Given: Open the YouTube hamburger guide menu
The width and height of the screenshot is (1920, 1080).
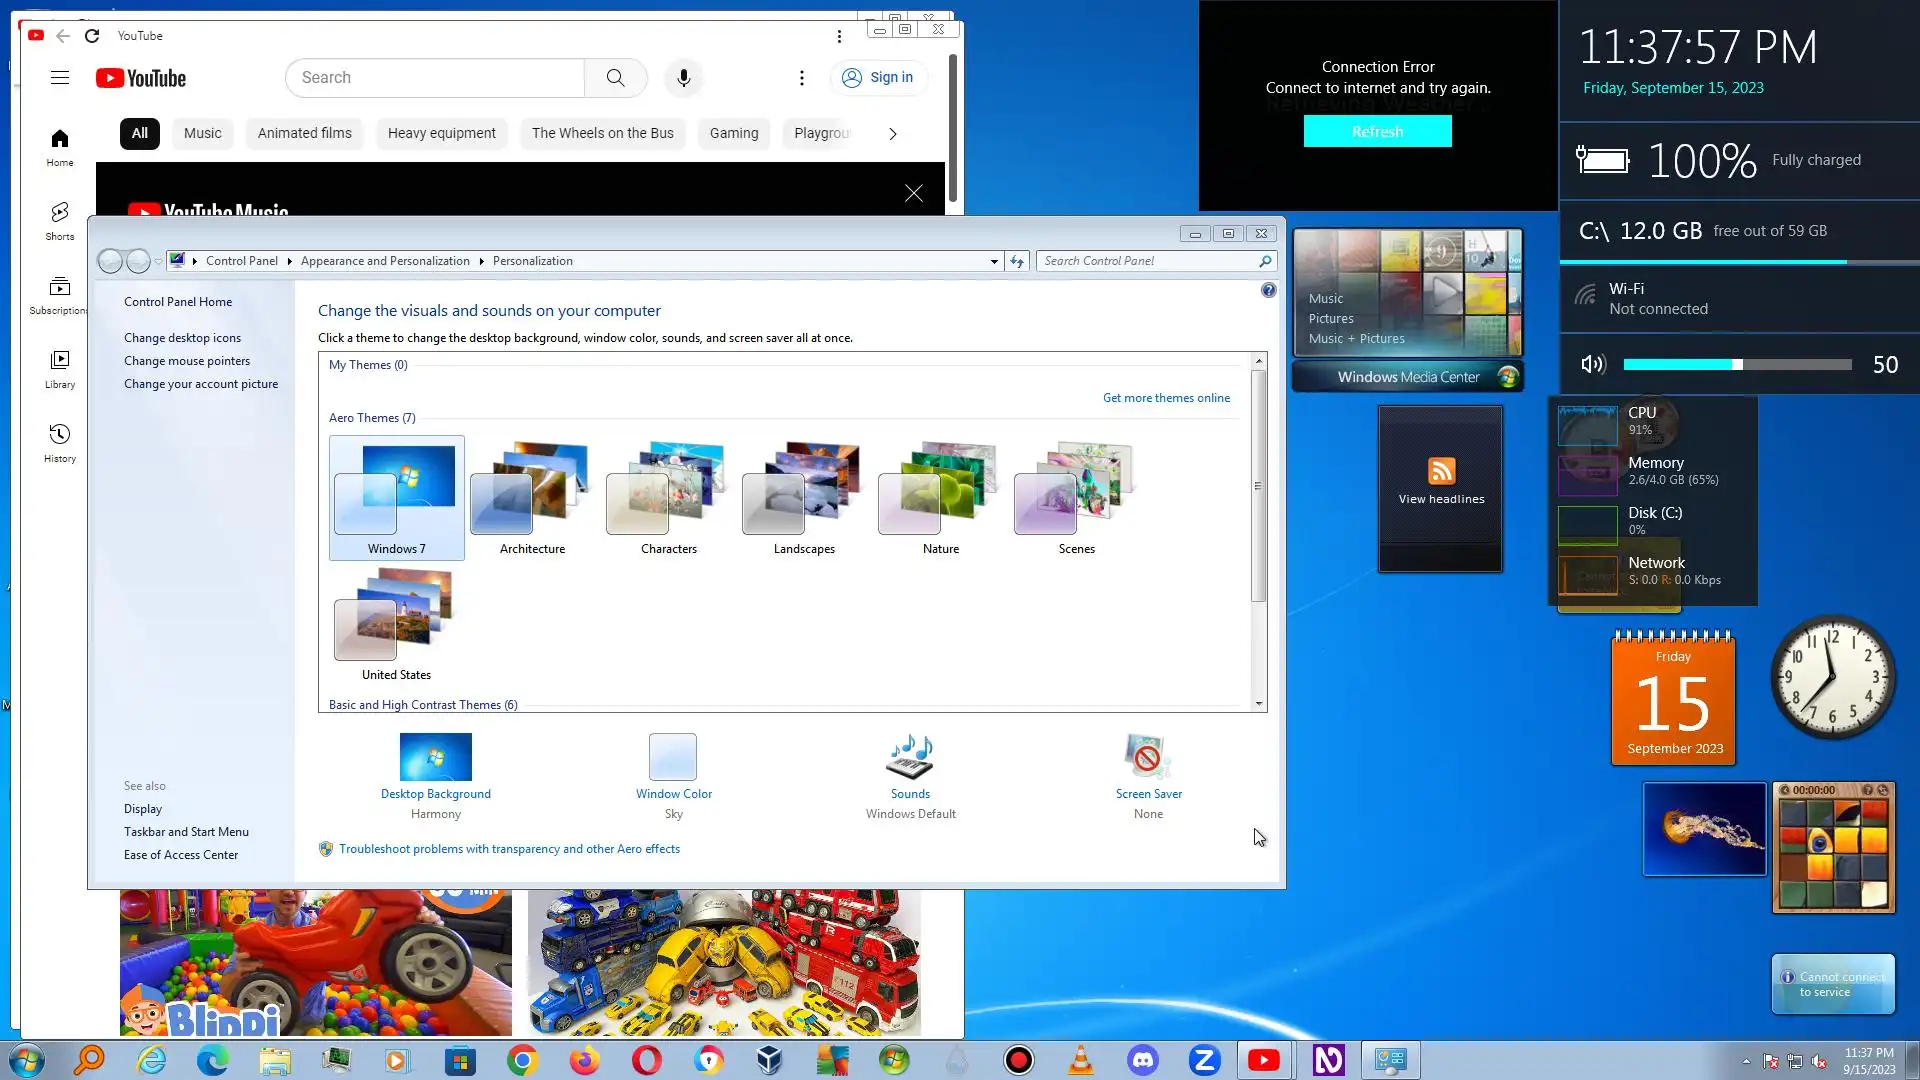Looking at the screenshot, I should point(60,78).
